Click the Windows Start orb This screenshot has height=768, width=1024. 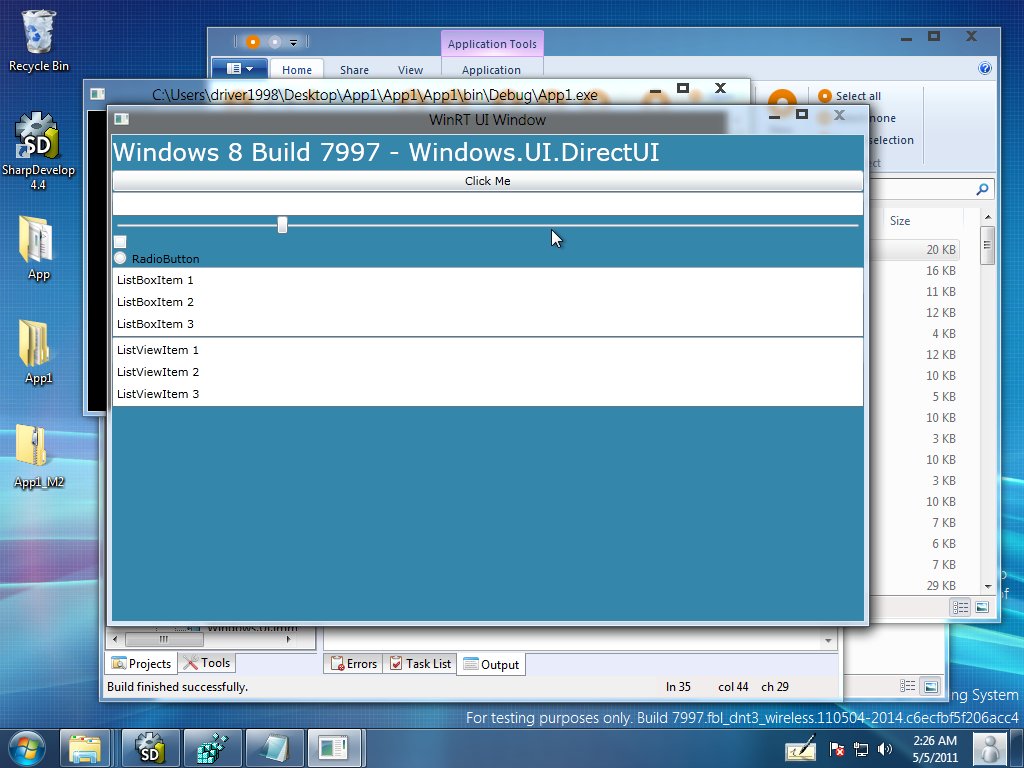[x=26, y=748]
